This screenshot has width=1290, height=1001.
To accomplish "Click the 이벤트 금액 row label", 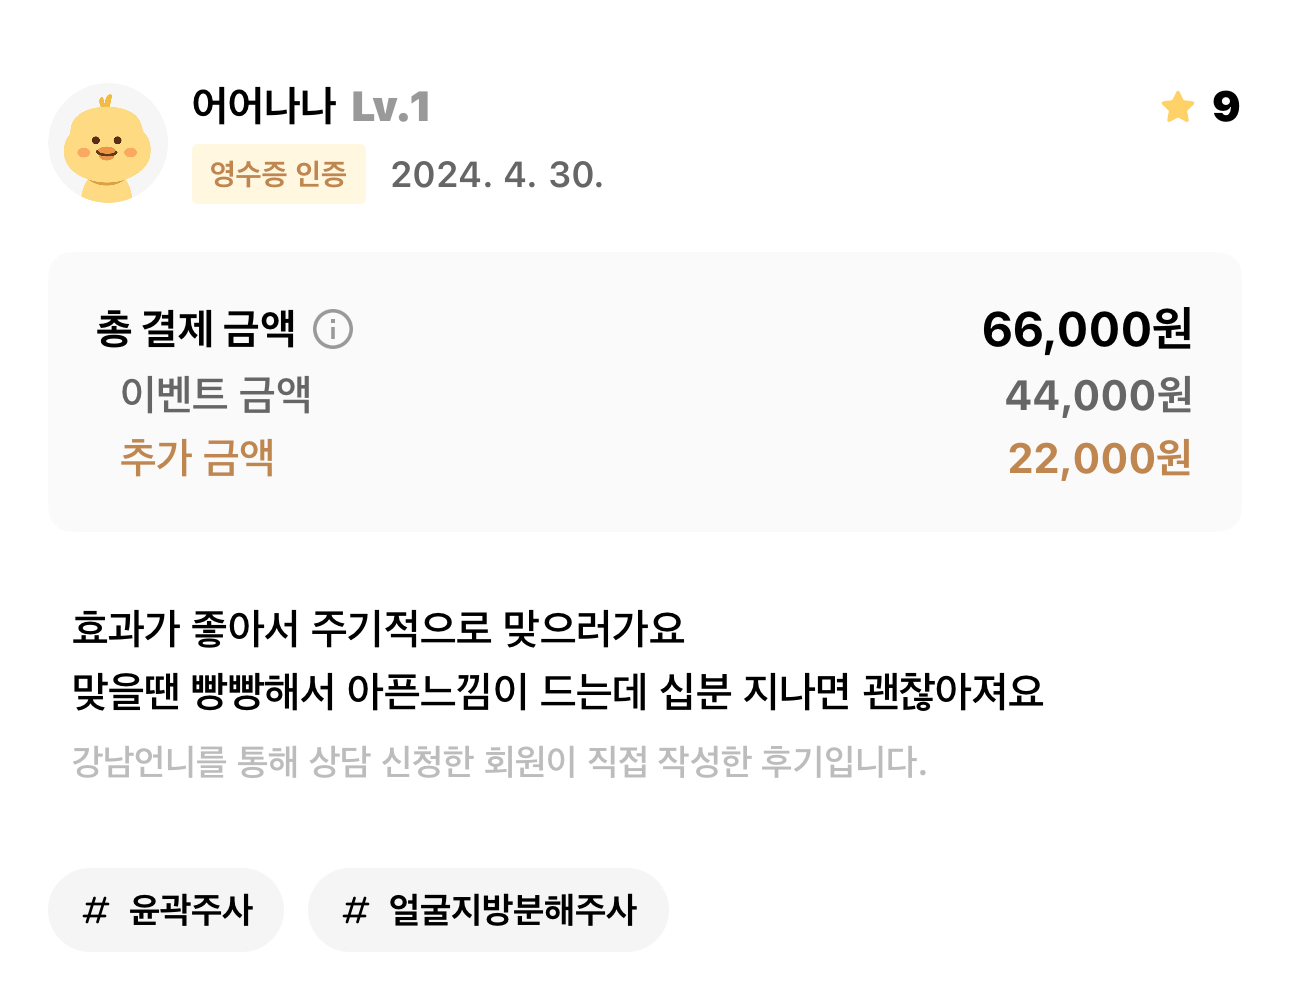I will pyautogui.click(x=216, y=395).
